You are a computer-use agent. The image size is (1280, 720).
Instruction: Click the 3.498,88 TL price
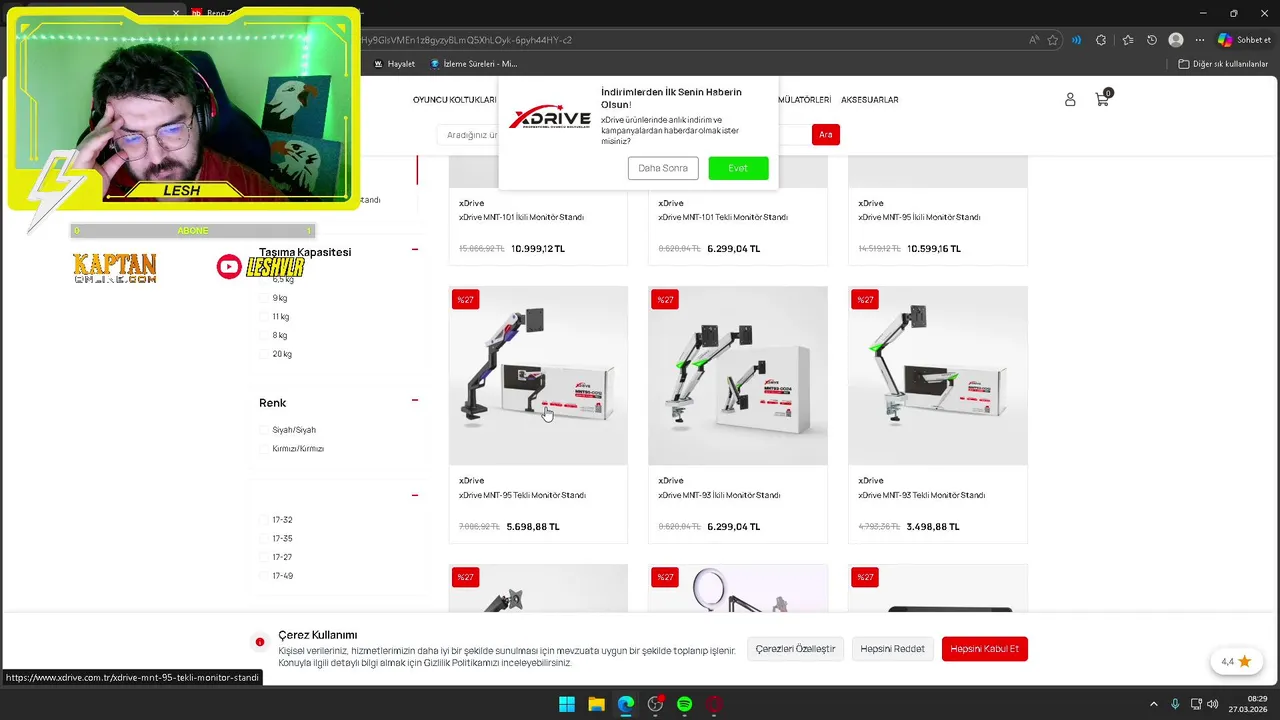coord(933,527)
